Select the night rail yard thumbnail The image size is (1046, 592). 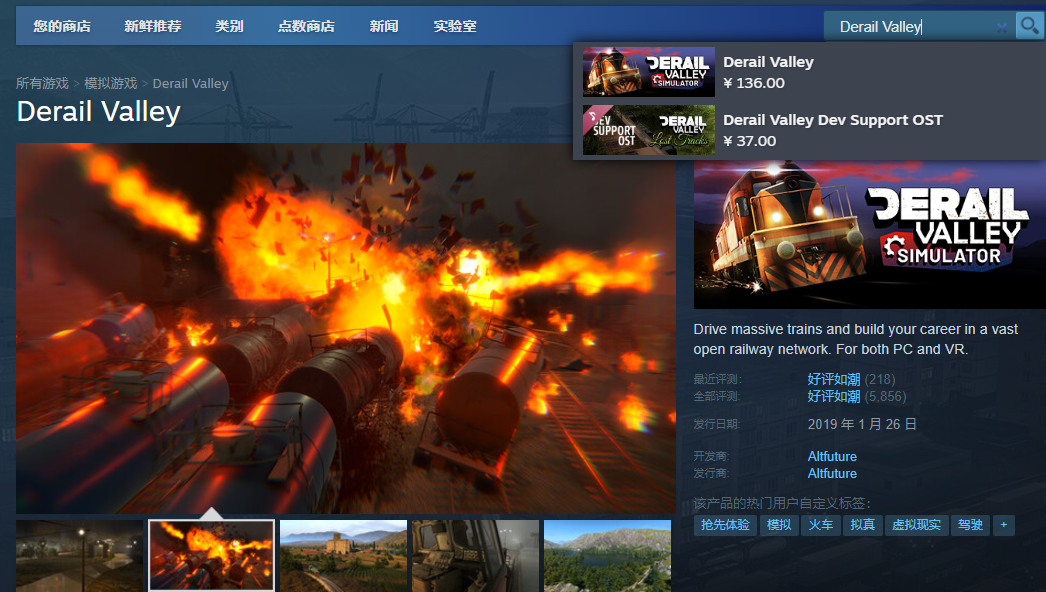point(79,555)
